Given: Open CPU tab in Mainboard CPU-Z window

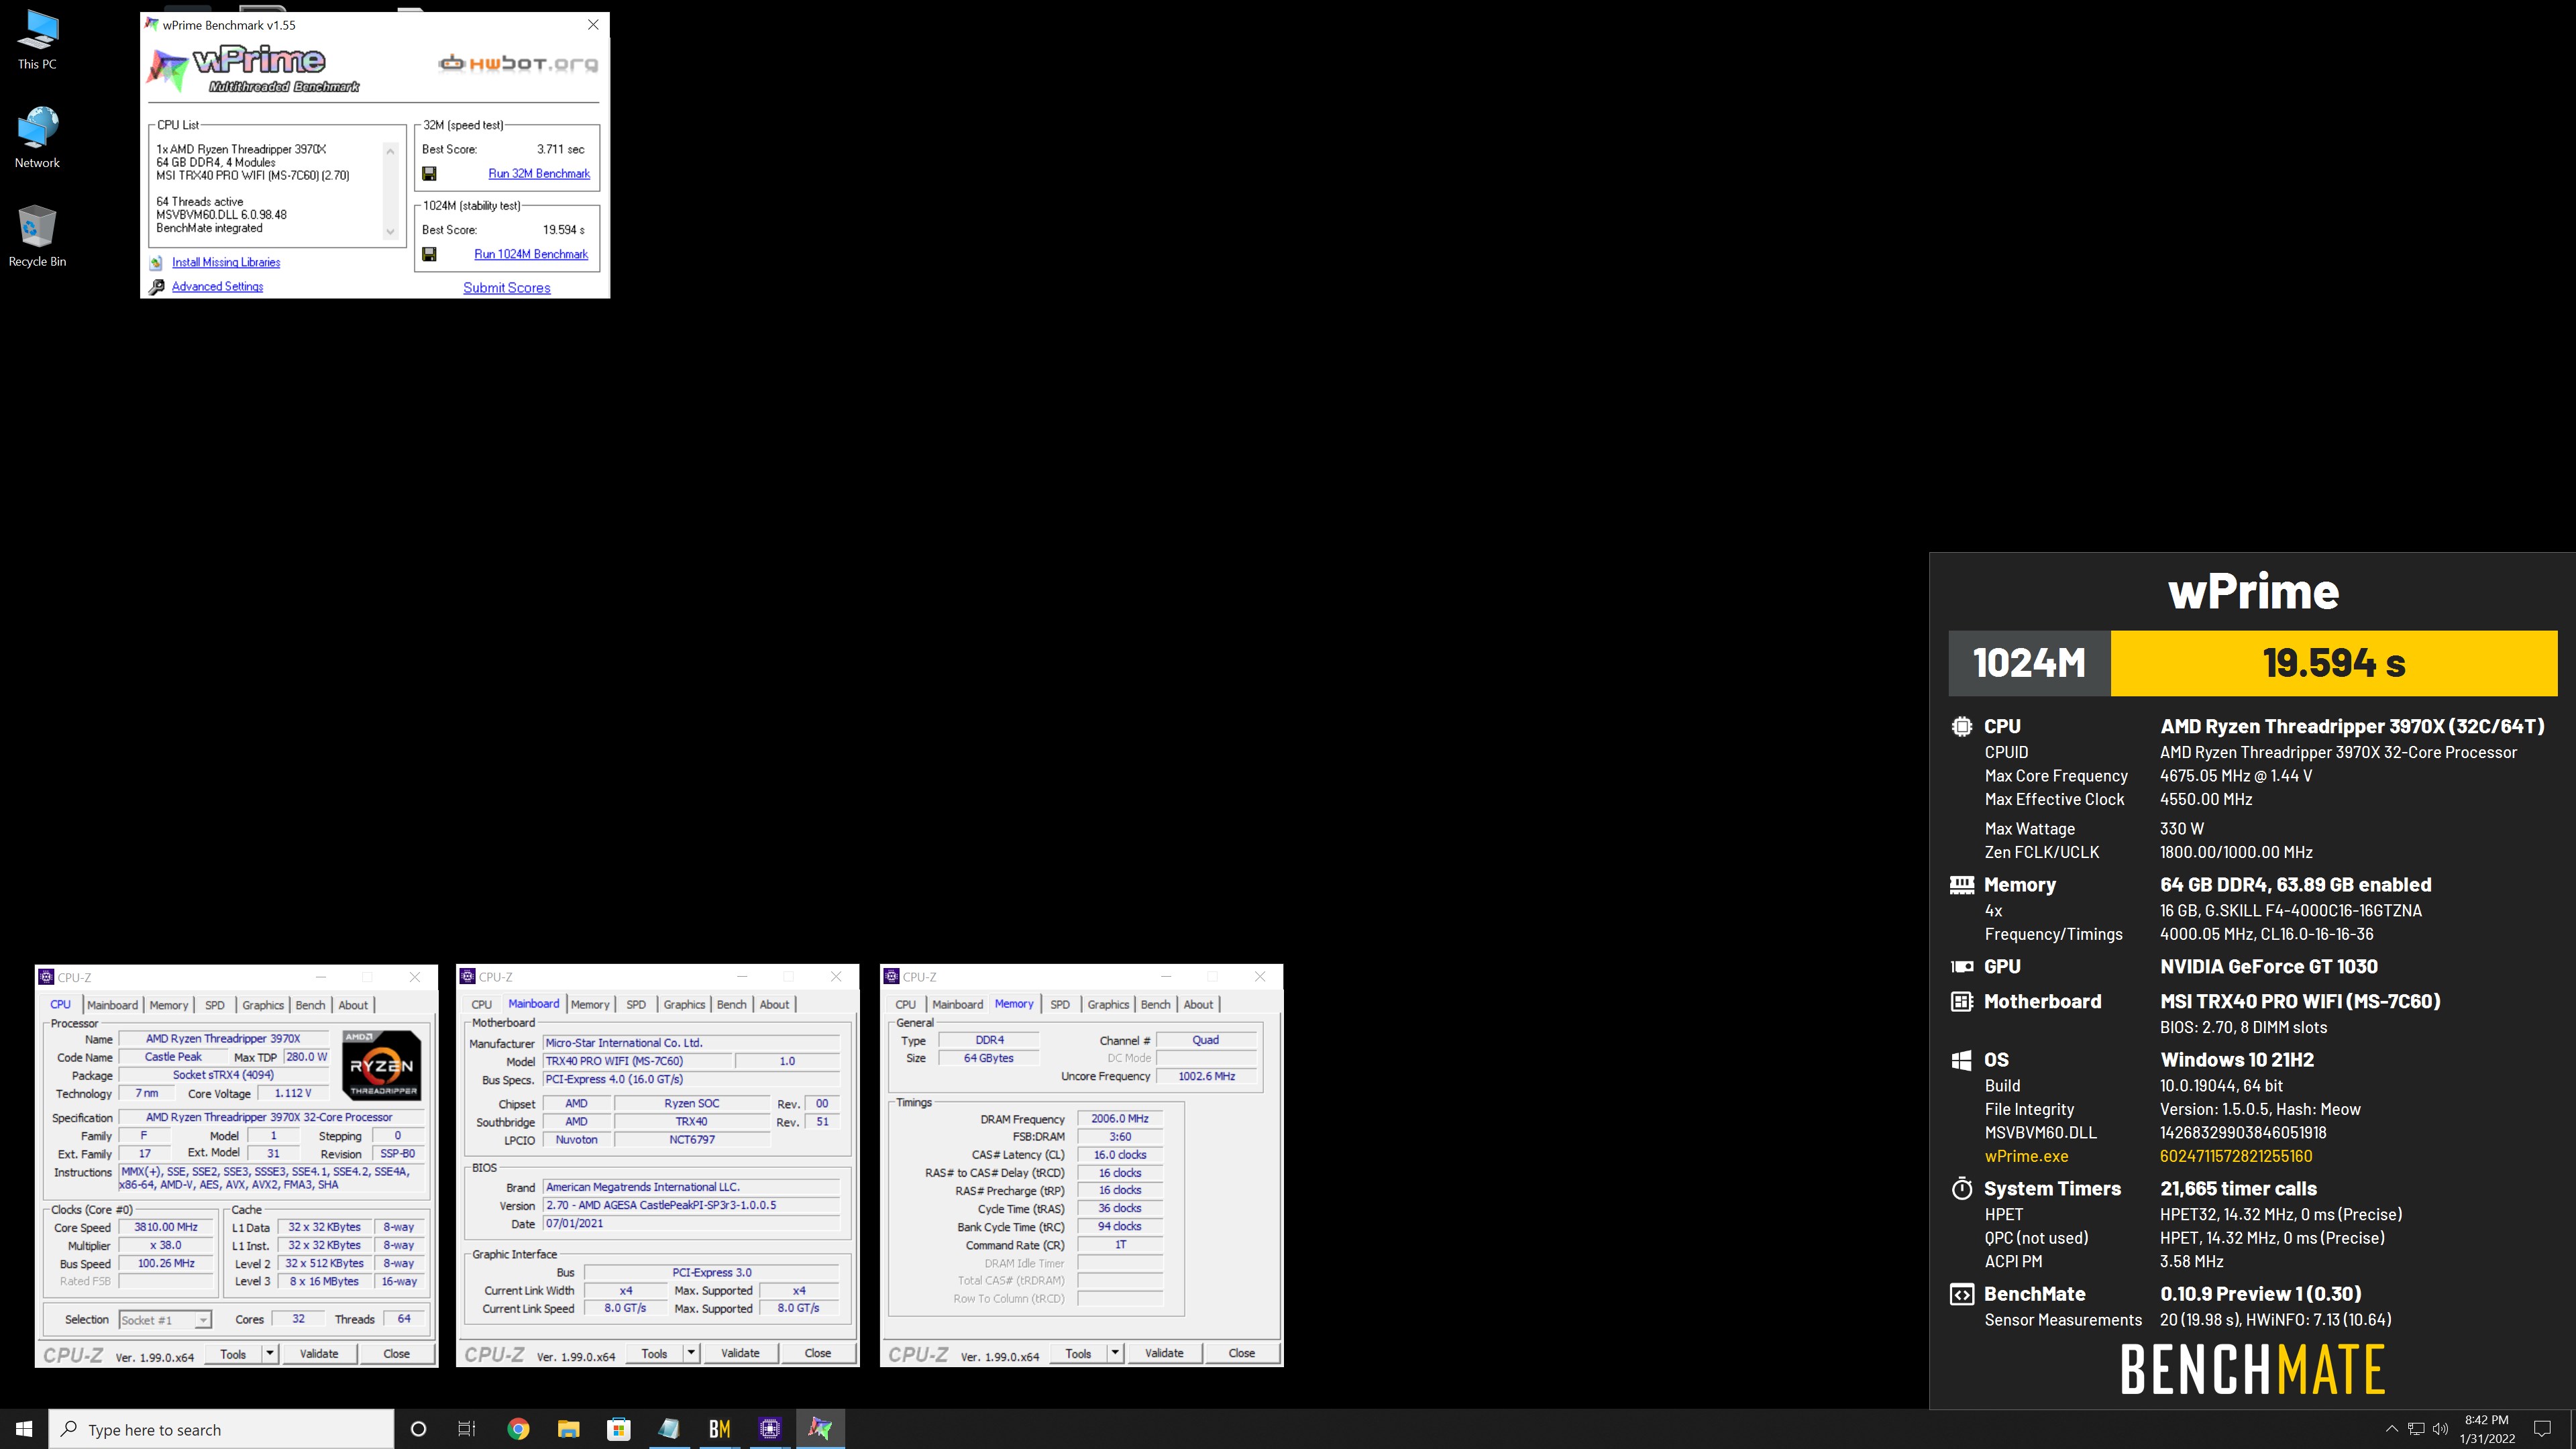Looking at the screenshot, I should pyautogui.click(x=482, y=1005).
